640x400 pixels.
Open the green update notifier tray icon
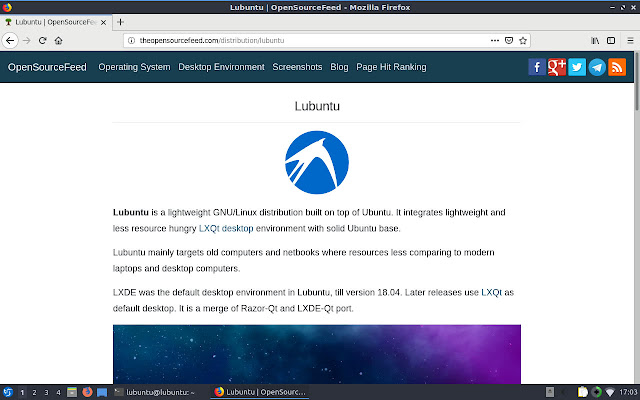click(x=596, y=392)
